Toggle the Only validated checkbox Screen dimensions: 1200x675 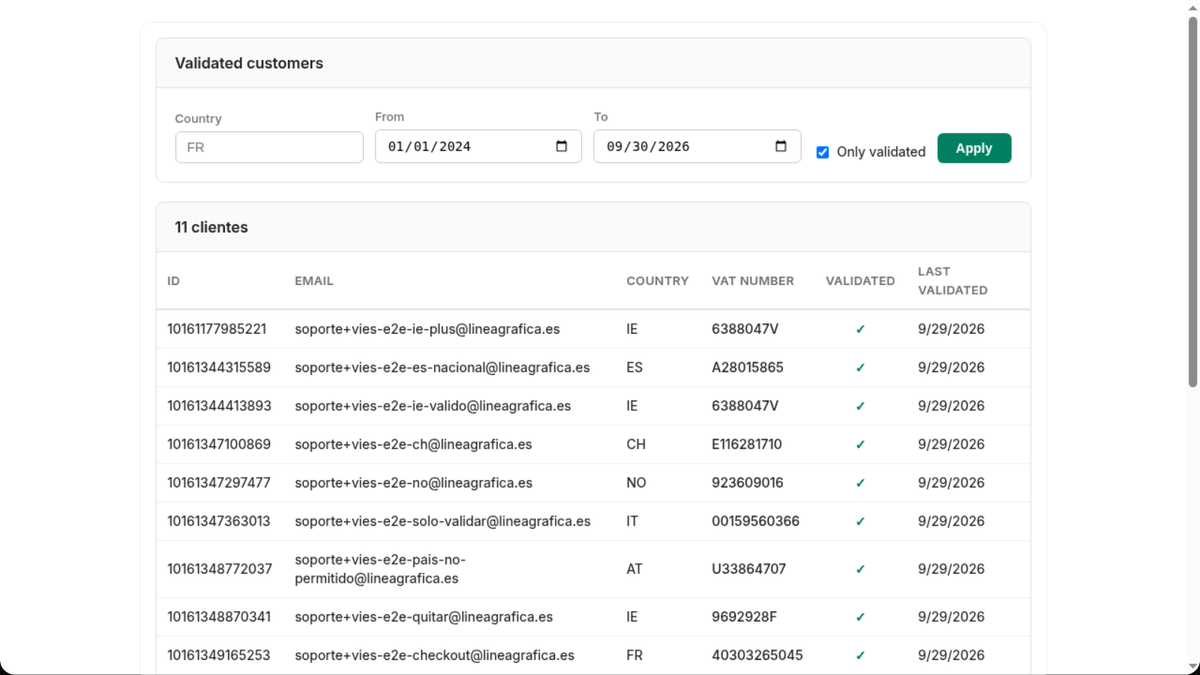click(823, 152)
